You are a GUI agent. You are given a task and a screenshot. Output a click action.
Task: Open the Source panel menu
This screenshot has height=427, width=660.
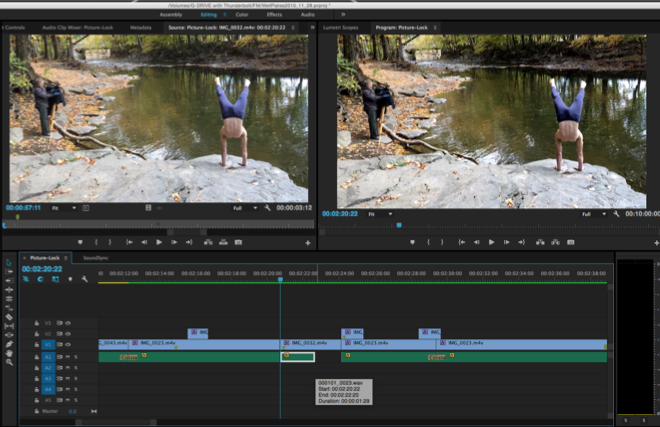[293, 27]
